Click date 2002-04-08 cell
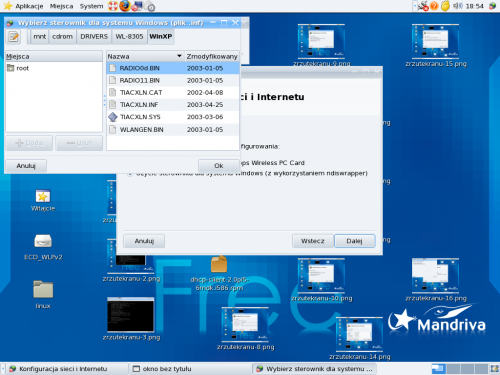Screen dimensions: 500x375 coord(205,92)
